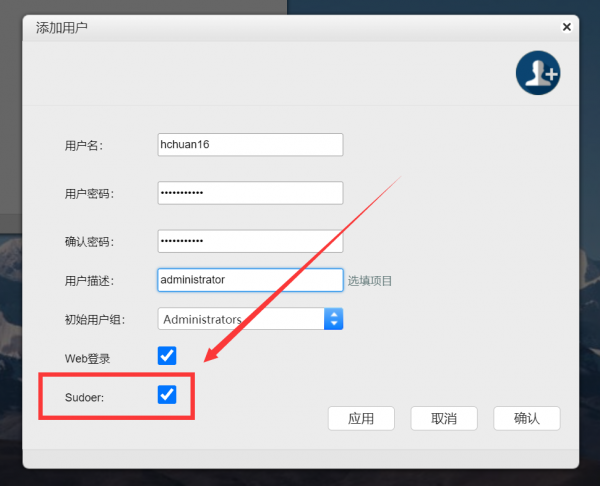This screenshot has height=486, width=600.
Task: Click the 用户名 label
Action: [x=84, y=146]
